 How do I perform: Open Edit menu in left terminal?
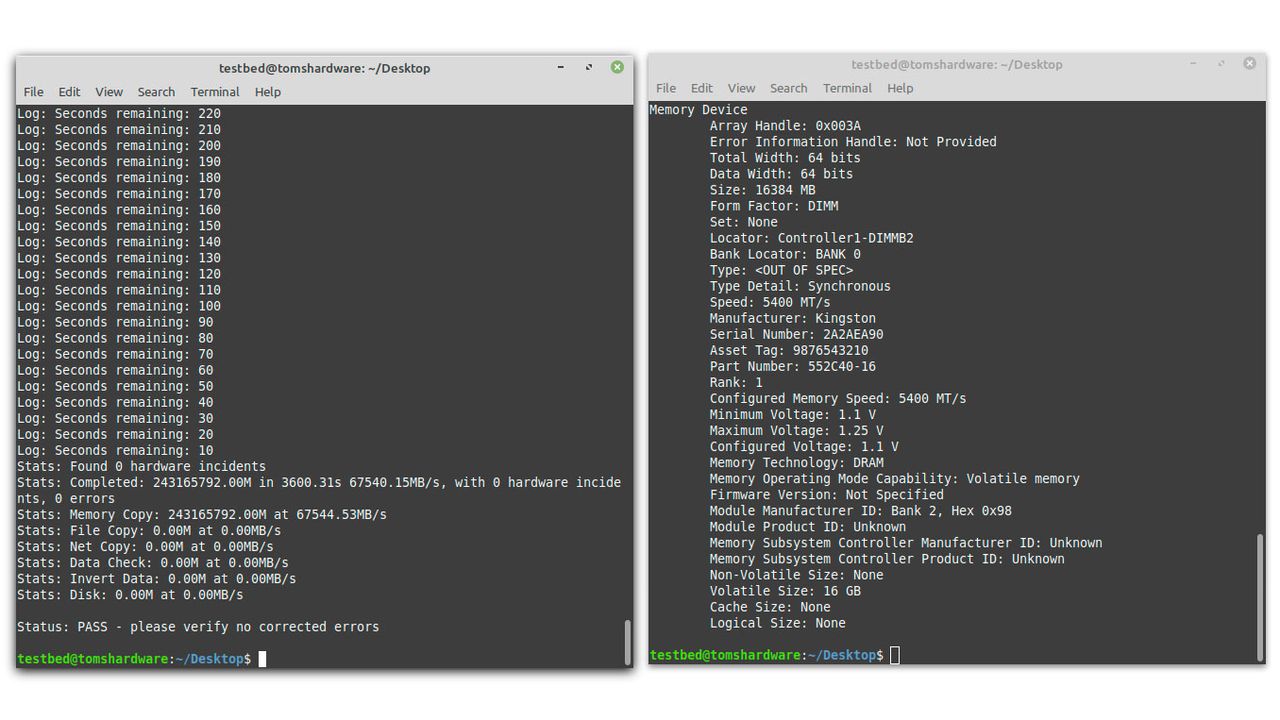coord(69,92)
